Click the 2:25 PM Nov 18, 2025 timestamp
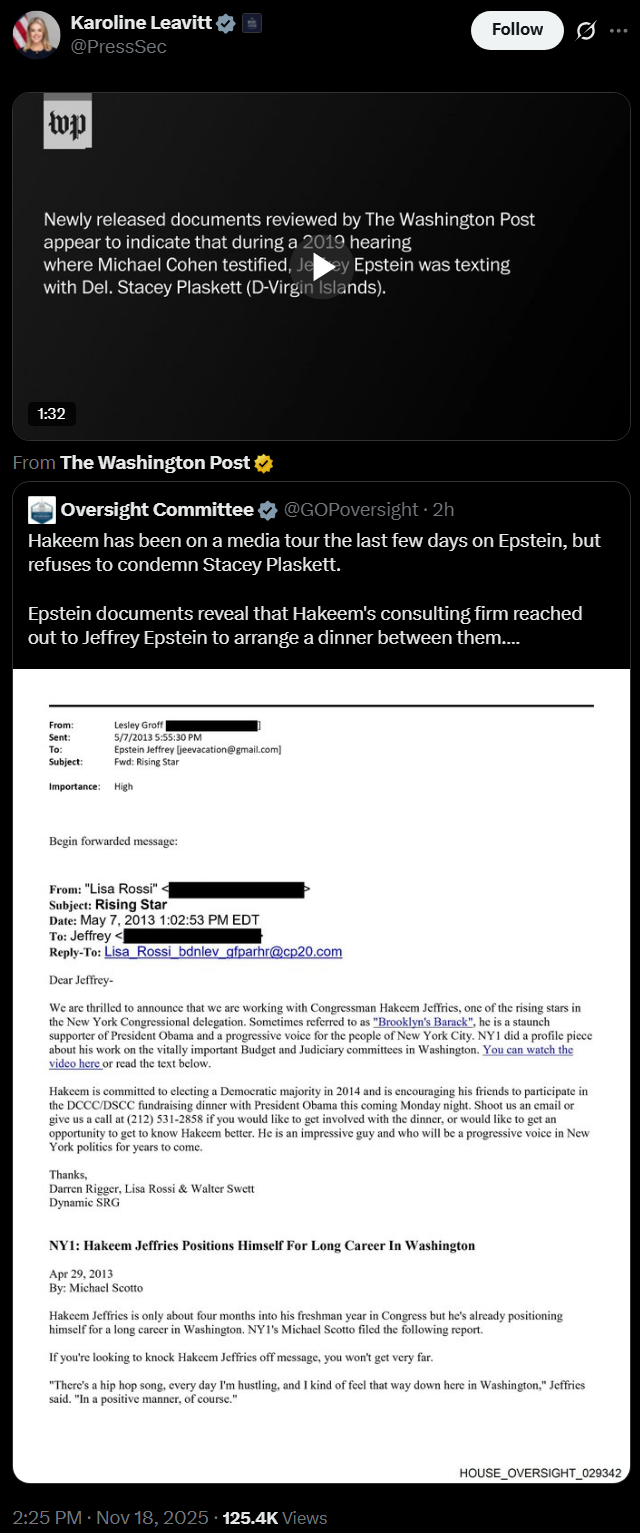Screen dimensions: 640x1533 click(107, 1518)
